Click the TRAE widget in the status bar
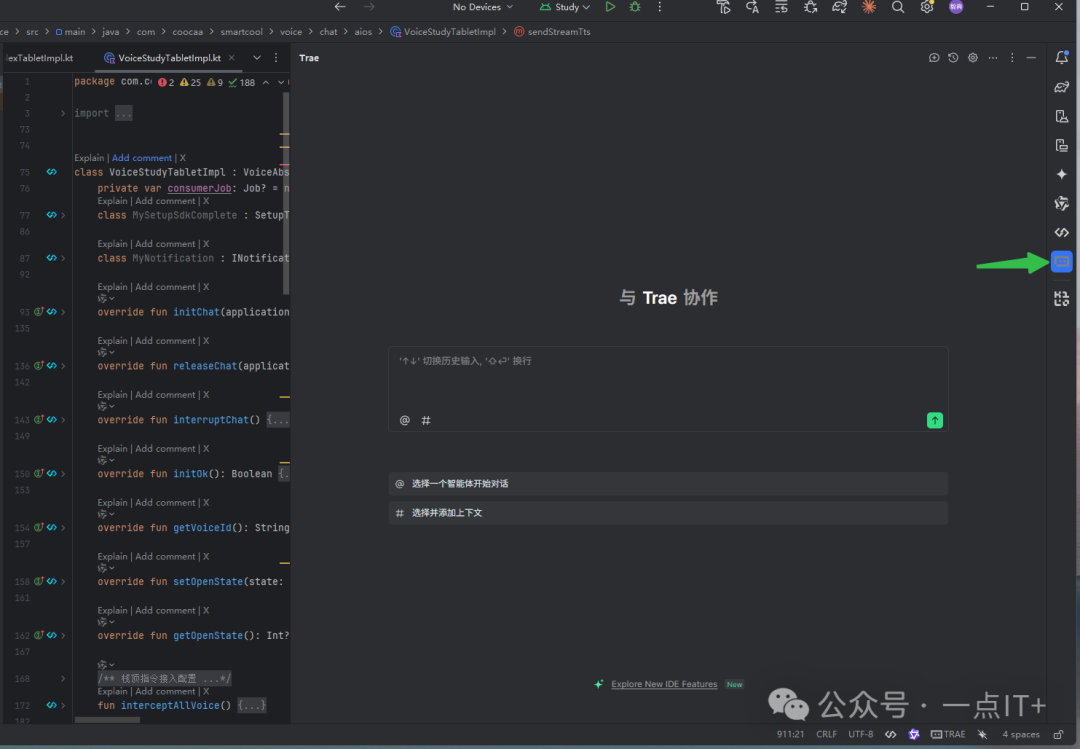 click(x=948, y=734)
